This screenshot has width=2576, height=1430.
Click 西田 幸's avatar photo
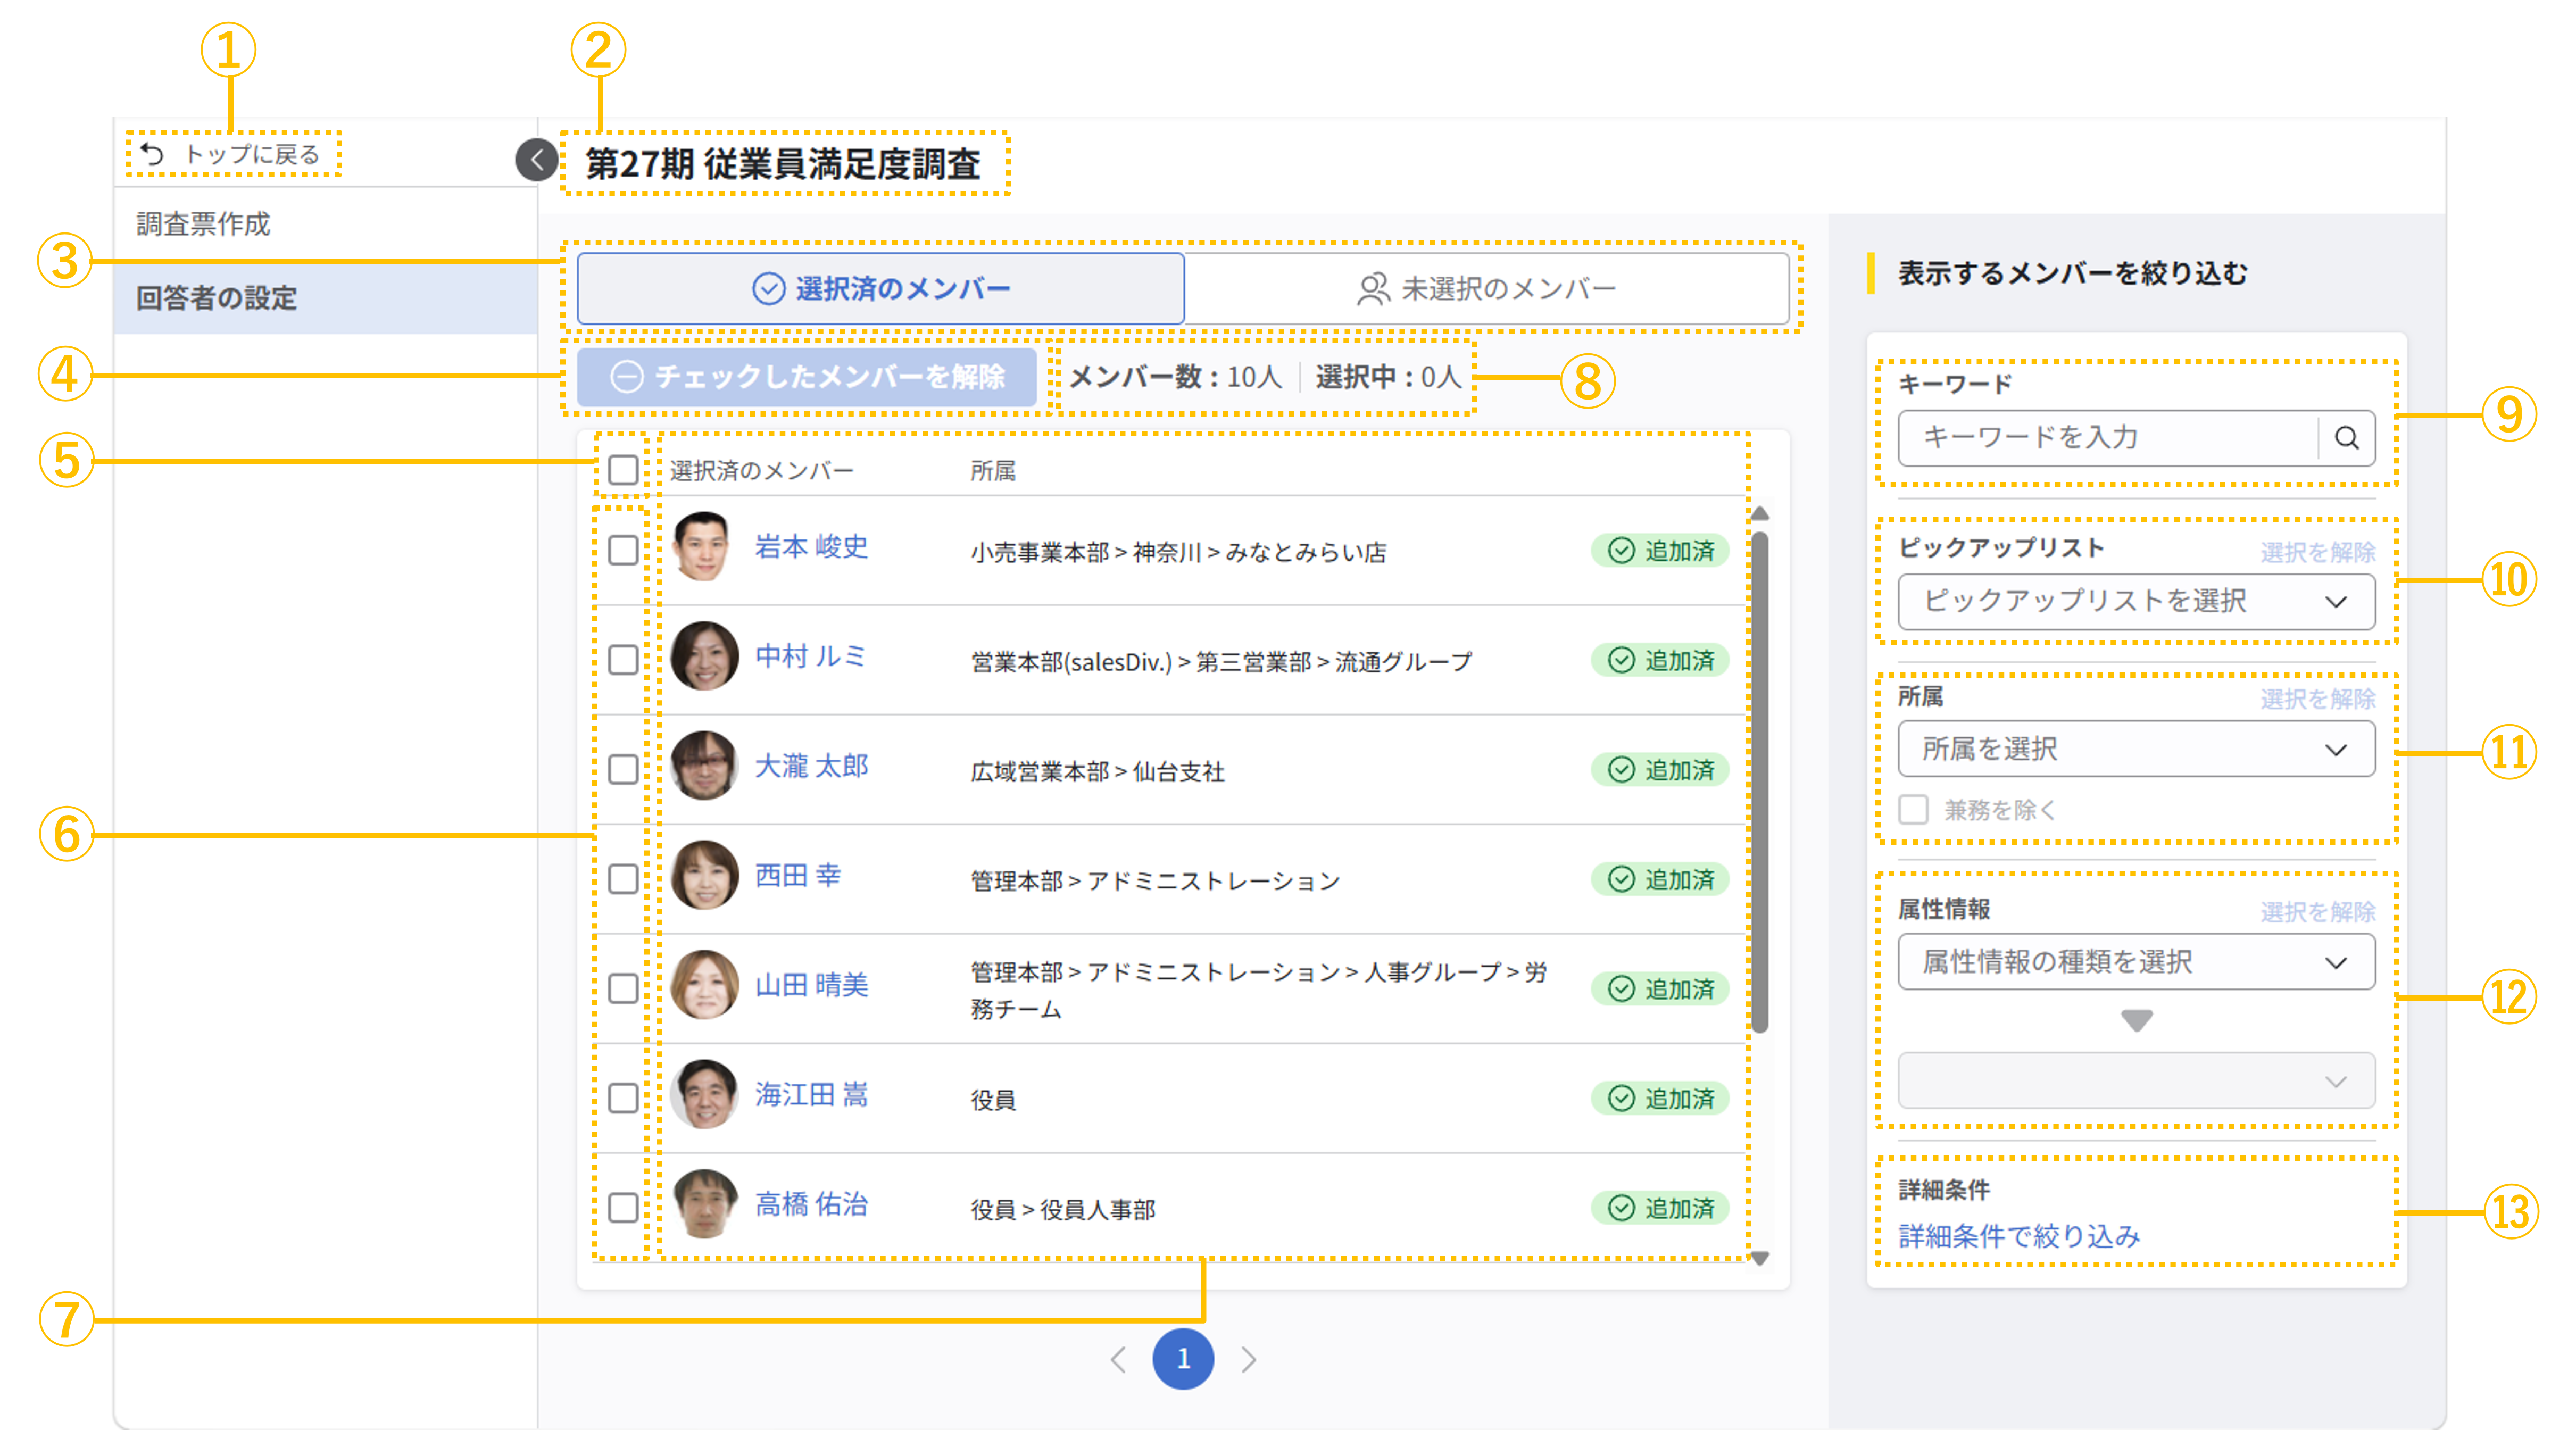pyautogui.click(x=704, y=876)
